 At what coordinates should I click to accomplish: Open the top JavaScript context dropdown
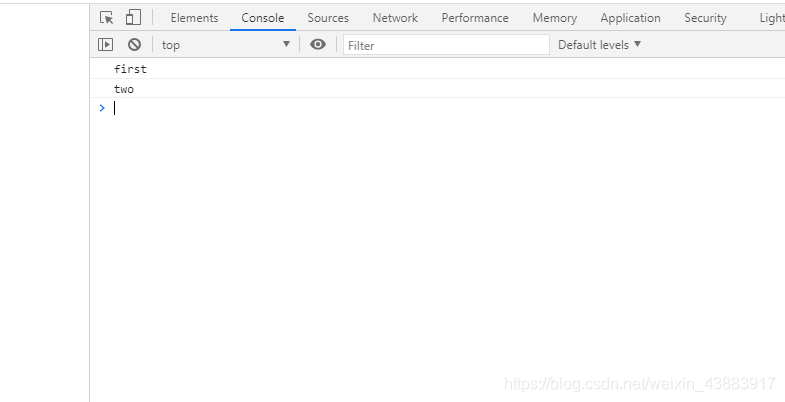pyautogui.click(x=226, y=45)
